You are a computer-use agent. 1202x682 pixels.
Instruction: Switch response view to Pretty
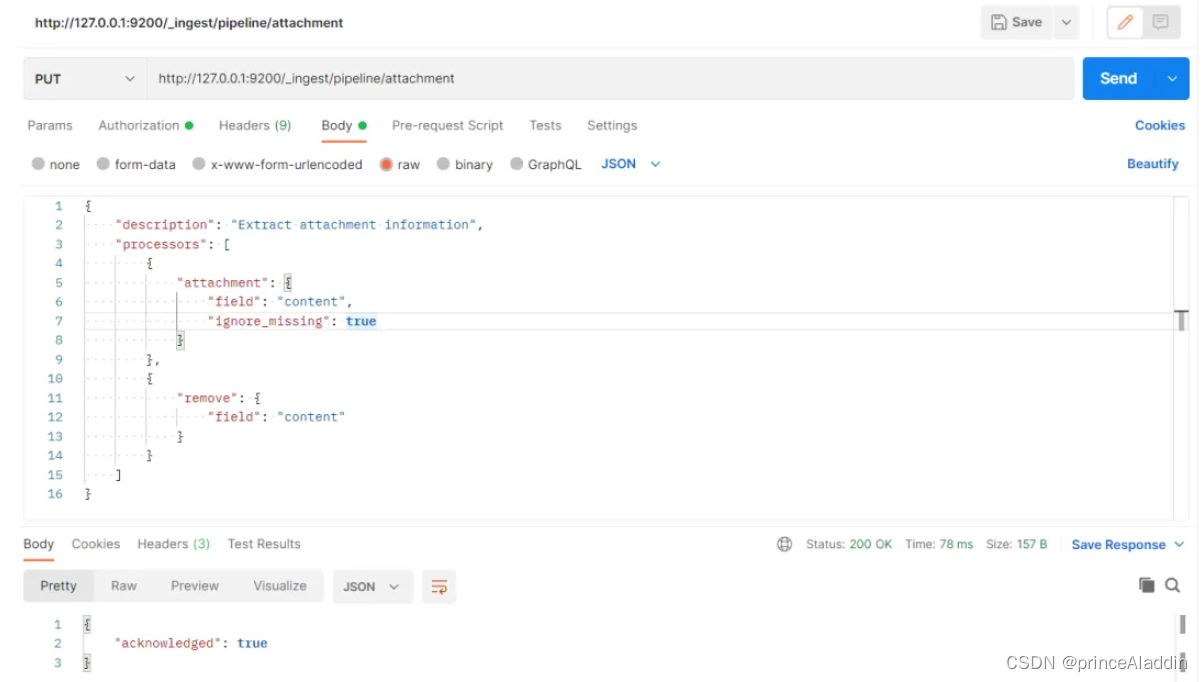(58, 586)
